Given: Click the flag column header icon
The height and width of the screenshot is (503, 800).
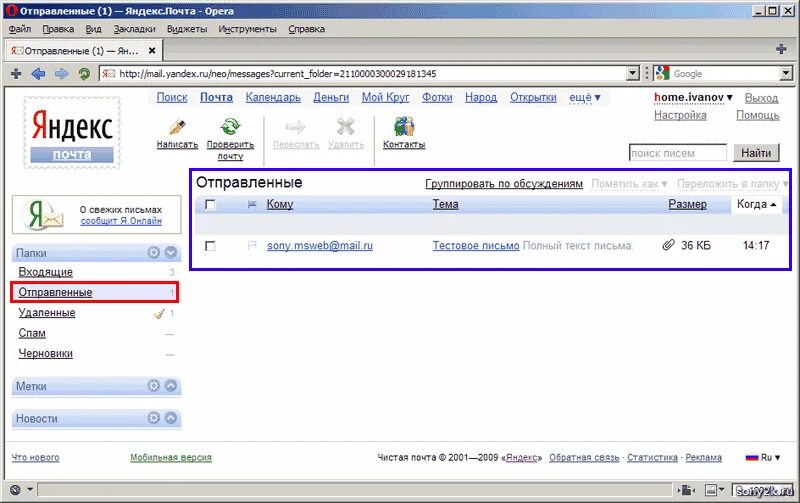Looking at the screenshot, I should click(252, 205).
